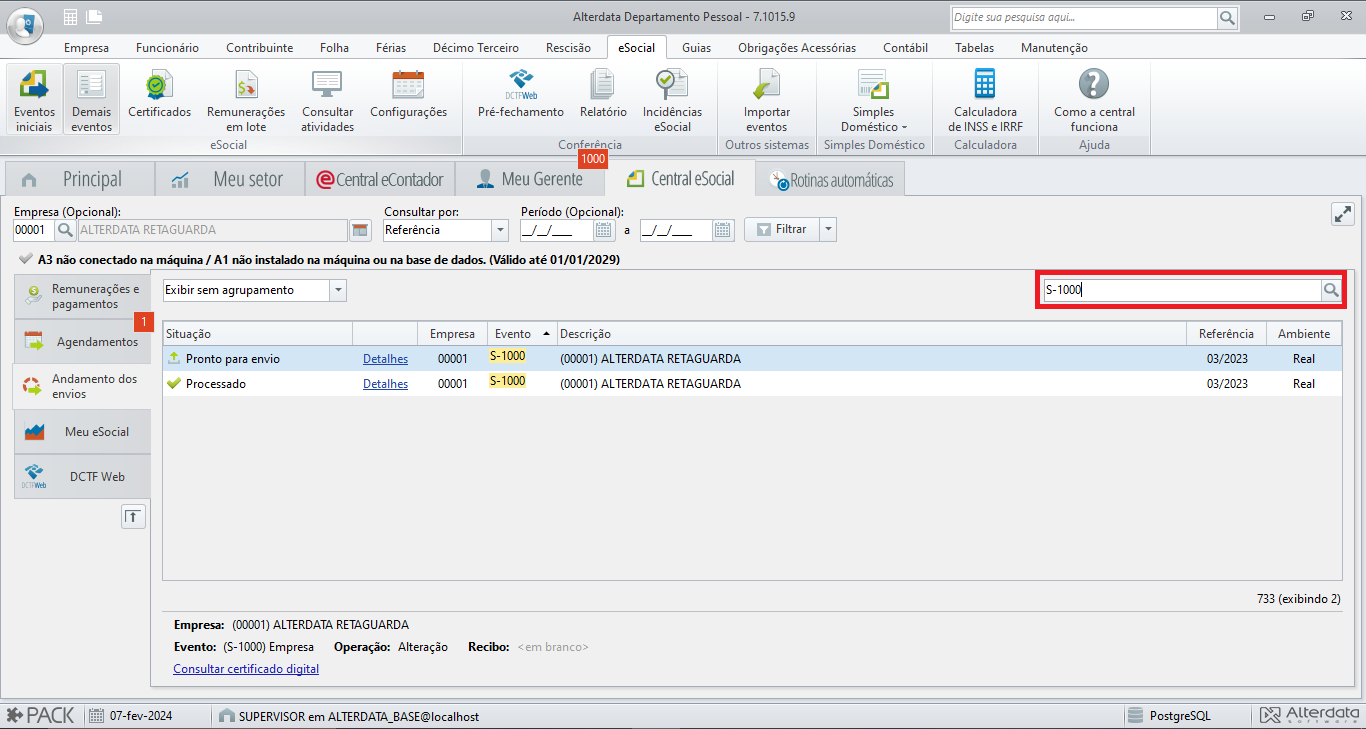
Task: Click the PACK logo in status bar
Action: (41, 716)
